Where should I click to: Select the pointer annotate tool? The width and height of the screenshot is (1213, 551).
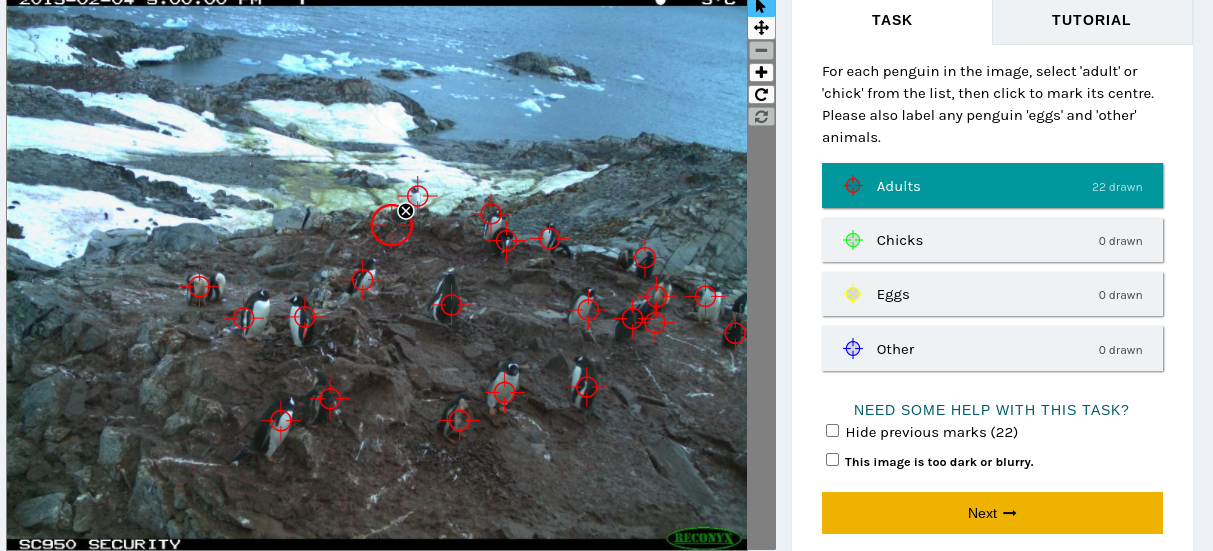point(761,7)
